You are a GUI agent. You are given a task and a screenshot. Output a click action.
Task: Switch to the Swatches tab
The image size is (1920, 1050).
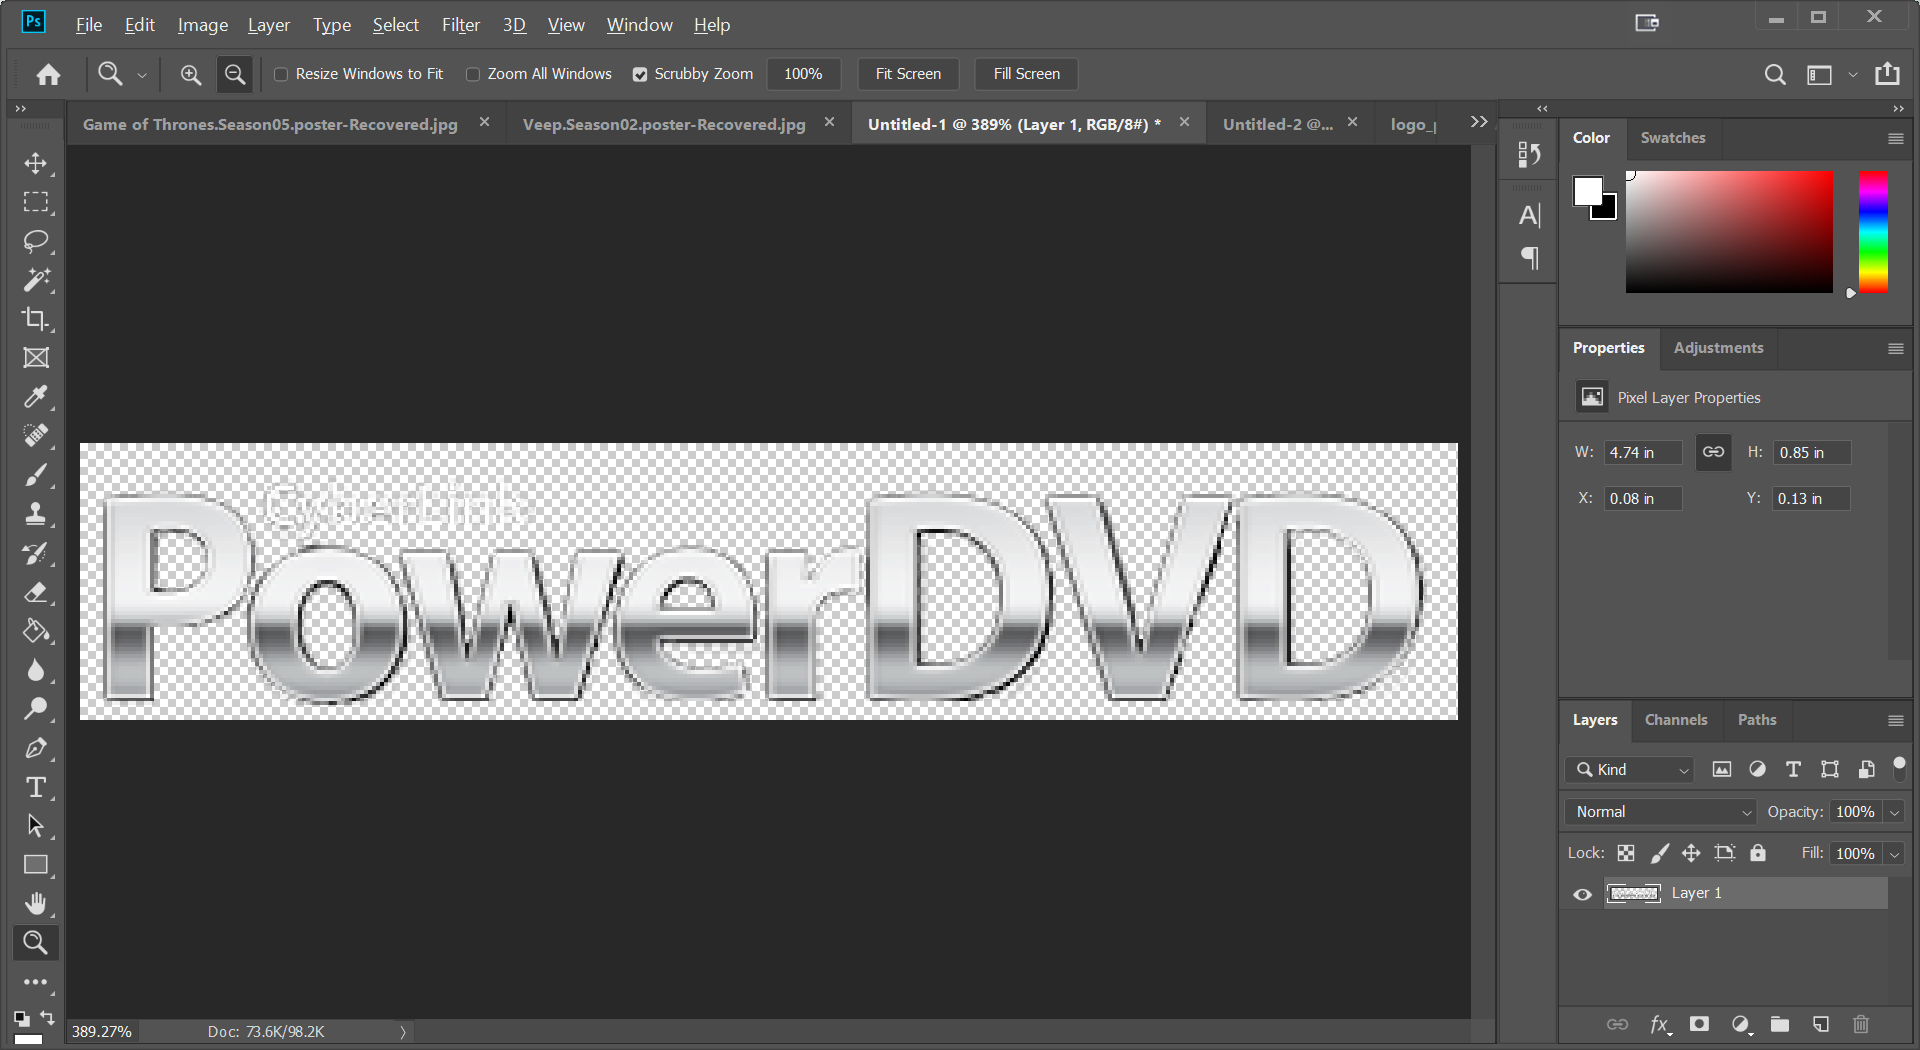(x=1673, y=138)
